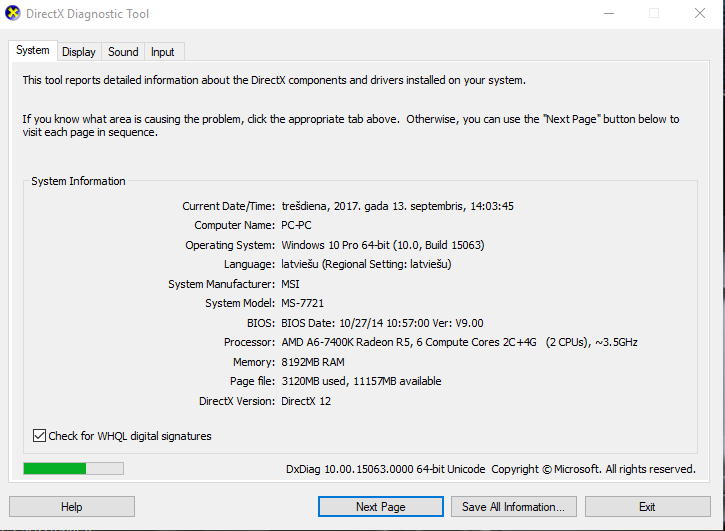Image resolution: width=725 pixels, height=531 pixels.
Task: Click the Help button
Action: (x=72, y=506)
